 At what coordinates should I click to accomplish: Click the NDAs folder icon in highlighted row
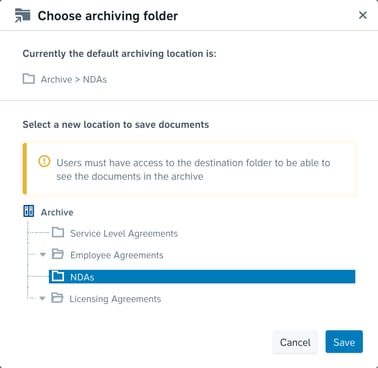(x=58, y=276)
